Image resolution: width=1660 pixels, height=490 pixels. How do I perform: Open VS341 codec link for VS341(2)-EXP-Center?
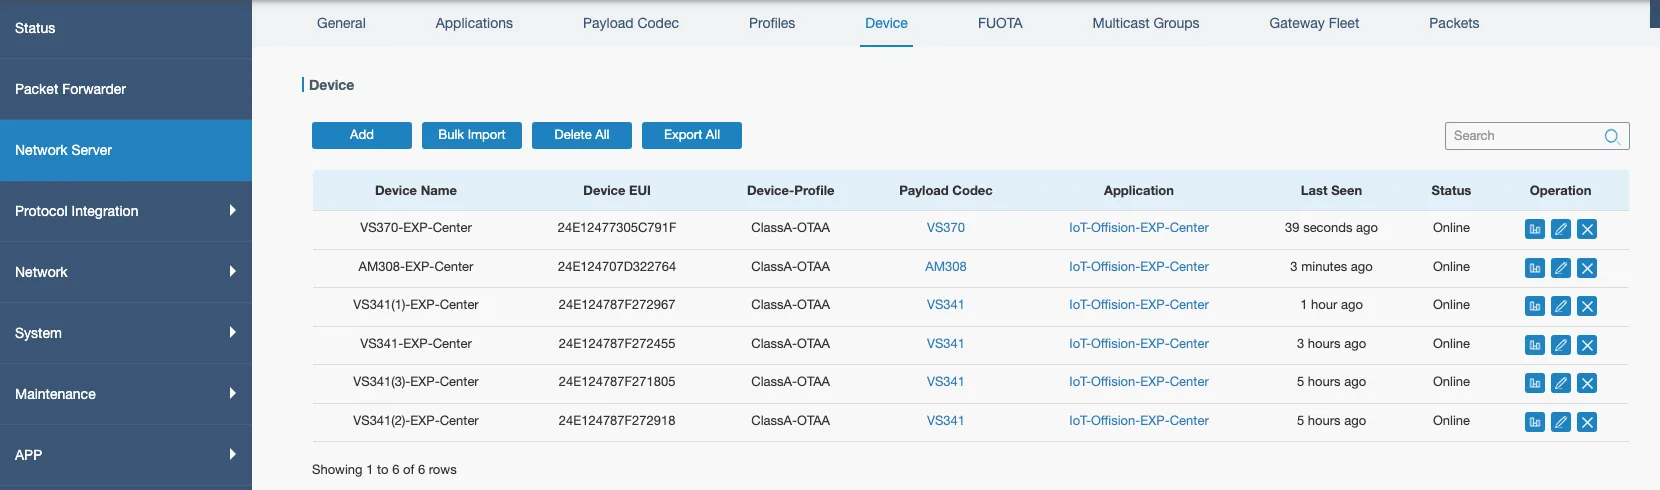[x=946, y=421]
